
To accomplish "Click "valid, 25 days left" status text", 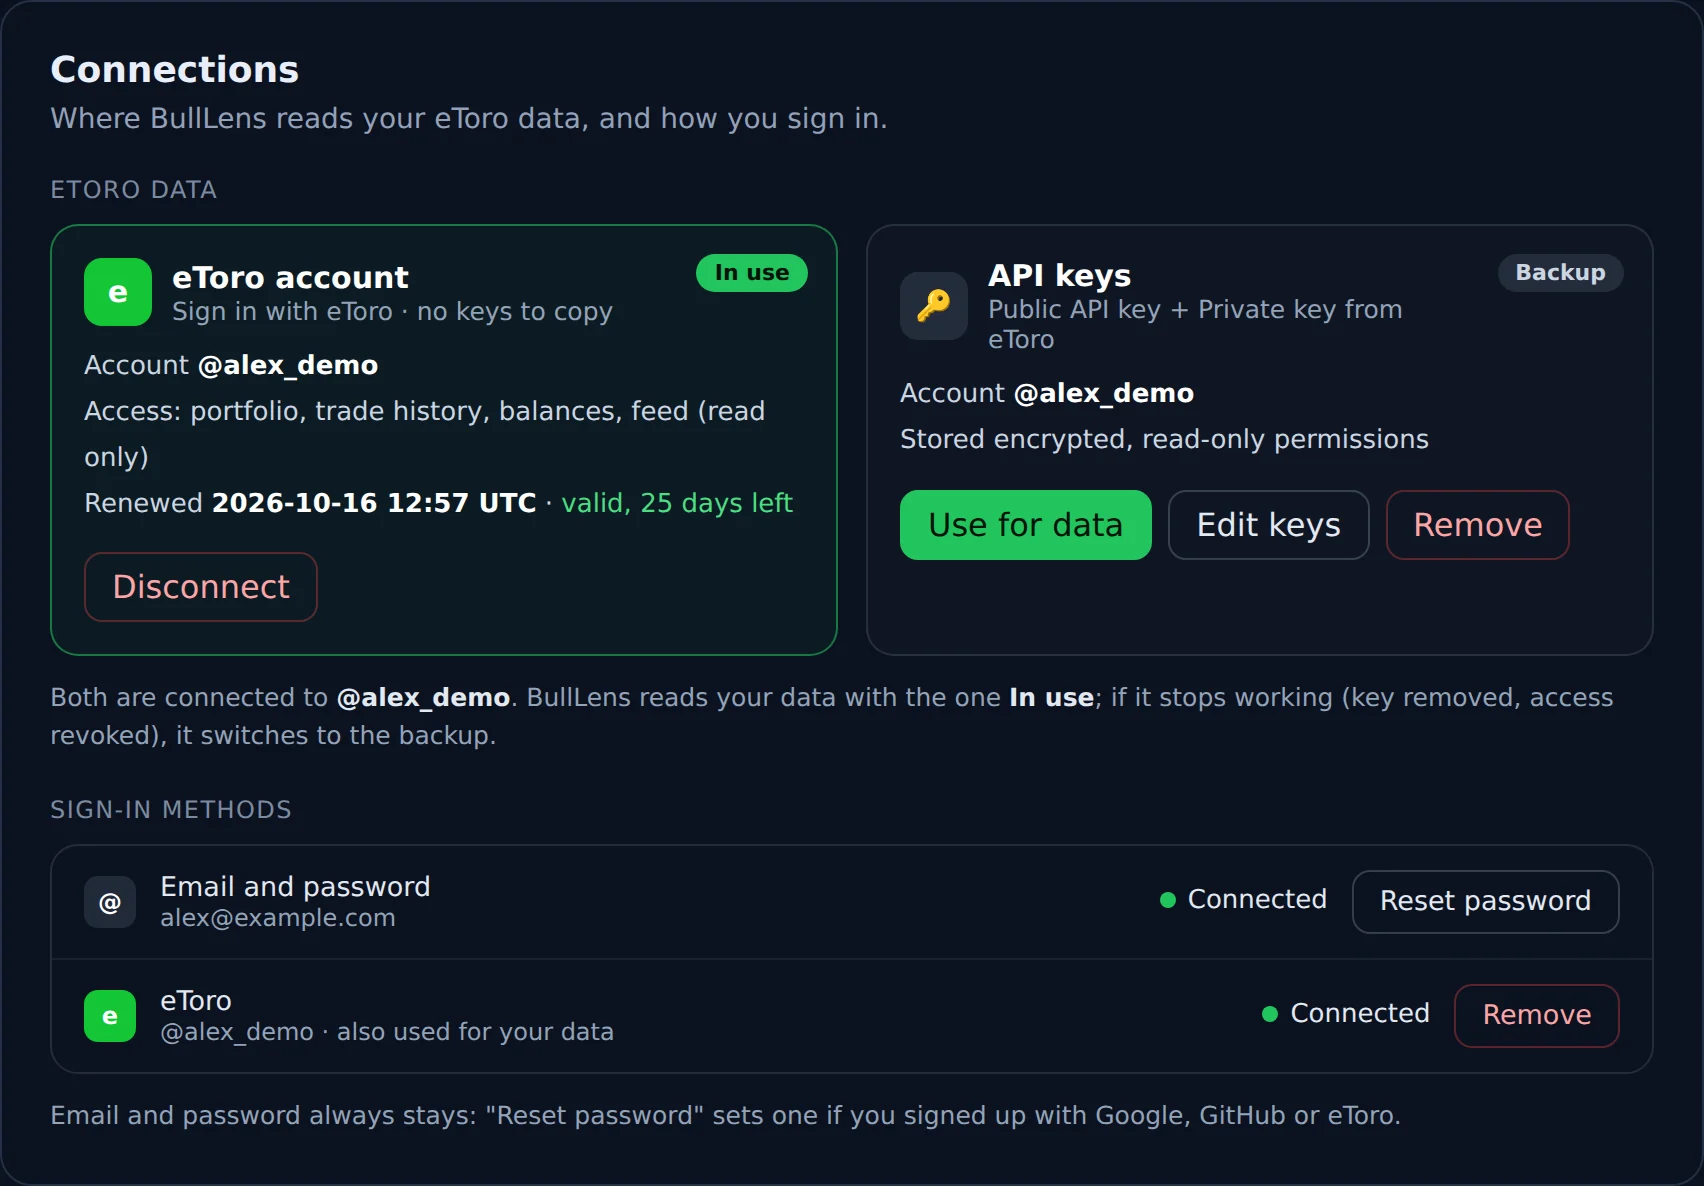I will point(677,503).
